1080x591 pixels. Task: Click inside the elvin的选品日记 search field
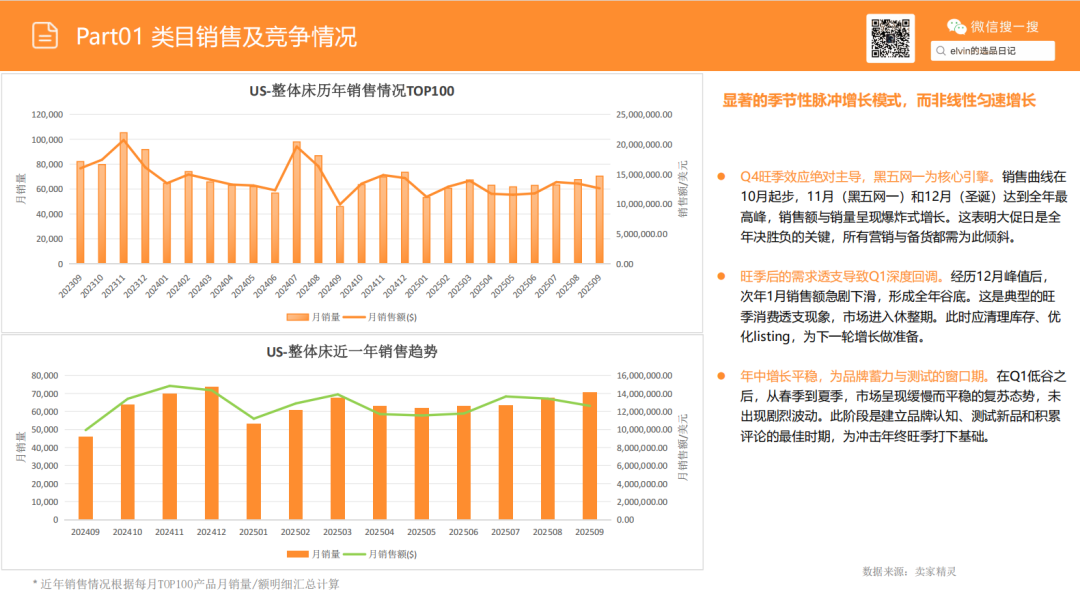coord(990,49)
